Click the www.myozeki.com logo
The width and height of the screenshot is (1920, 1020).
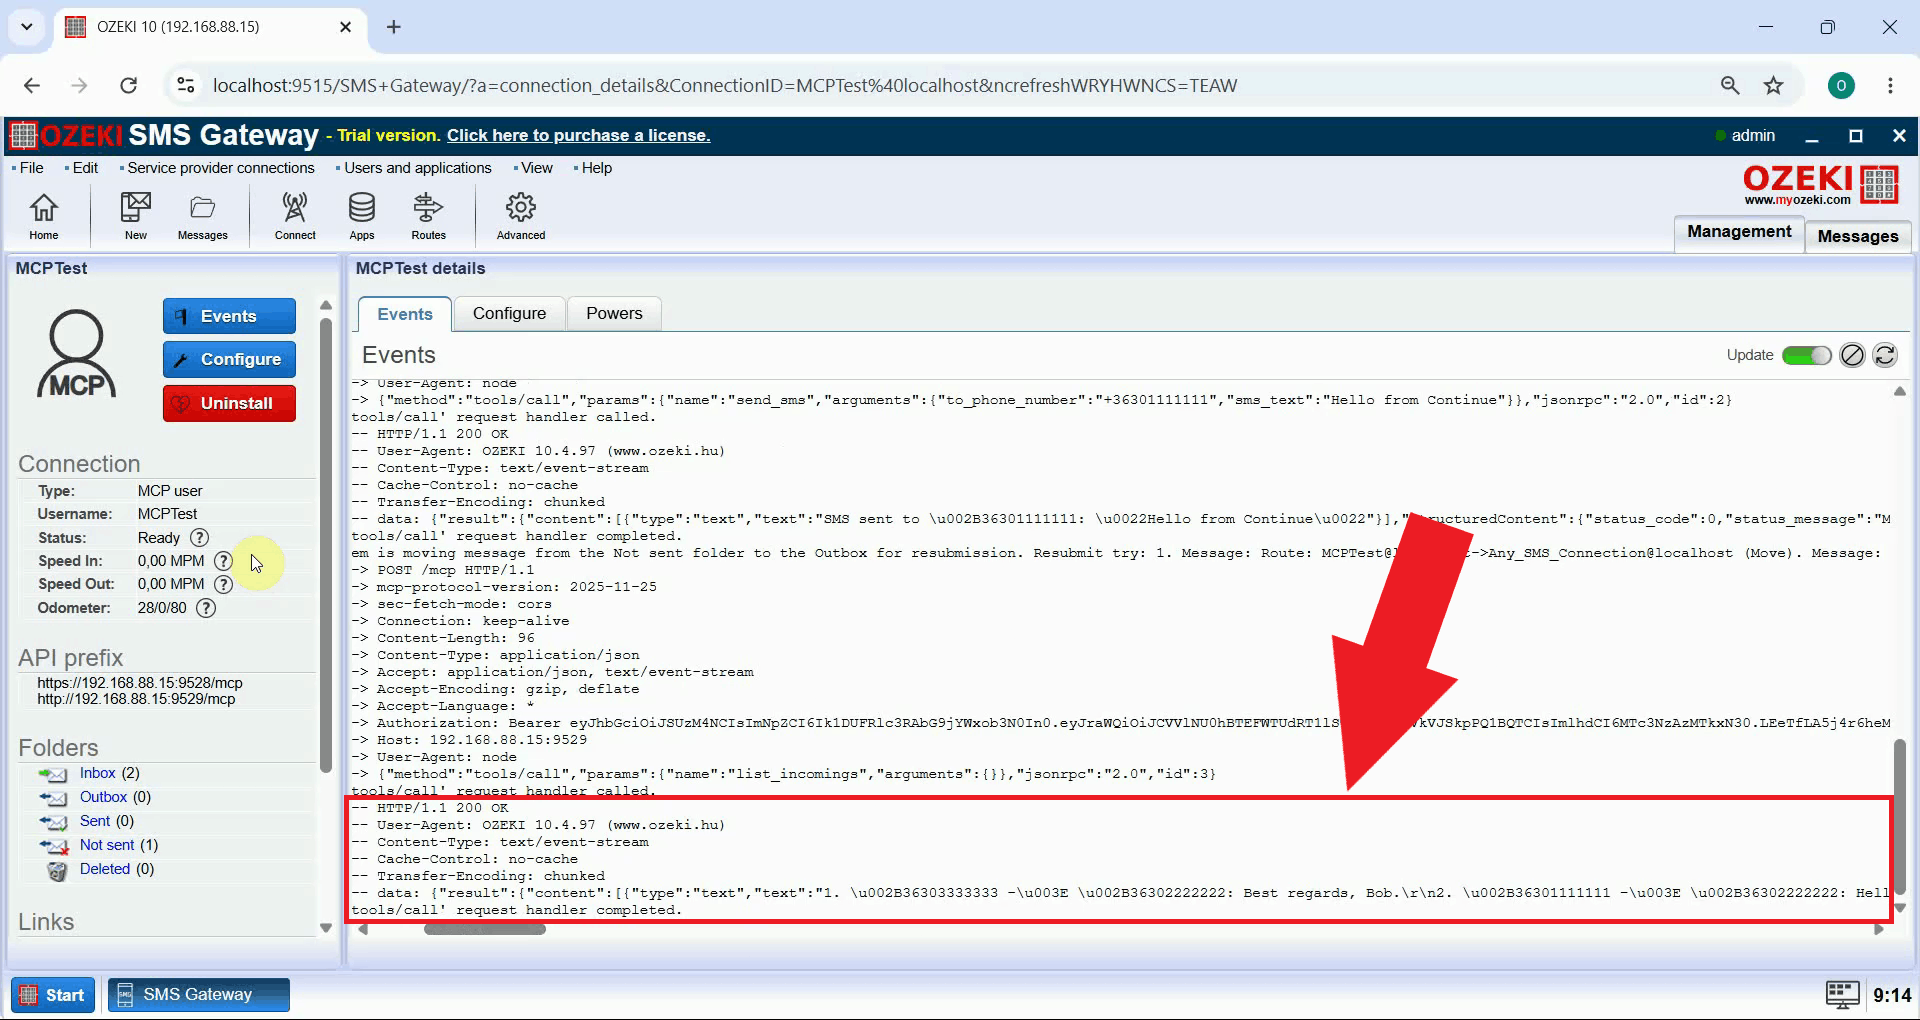pos(1820,184)
